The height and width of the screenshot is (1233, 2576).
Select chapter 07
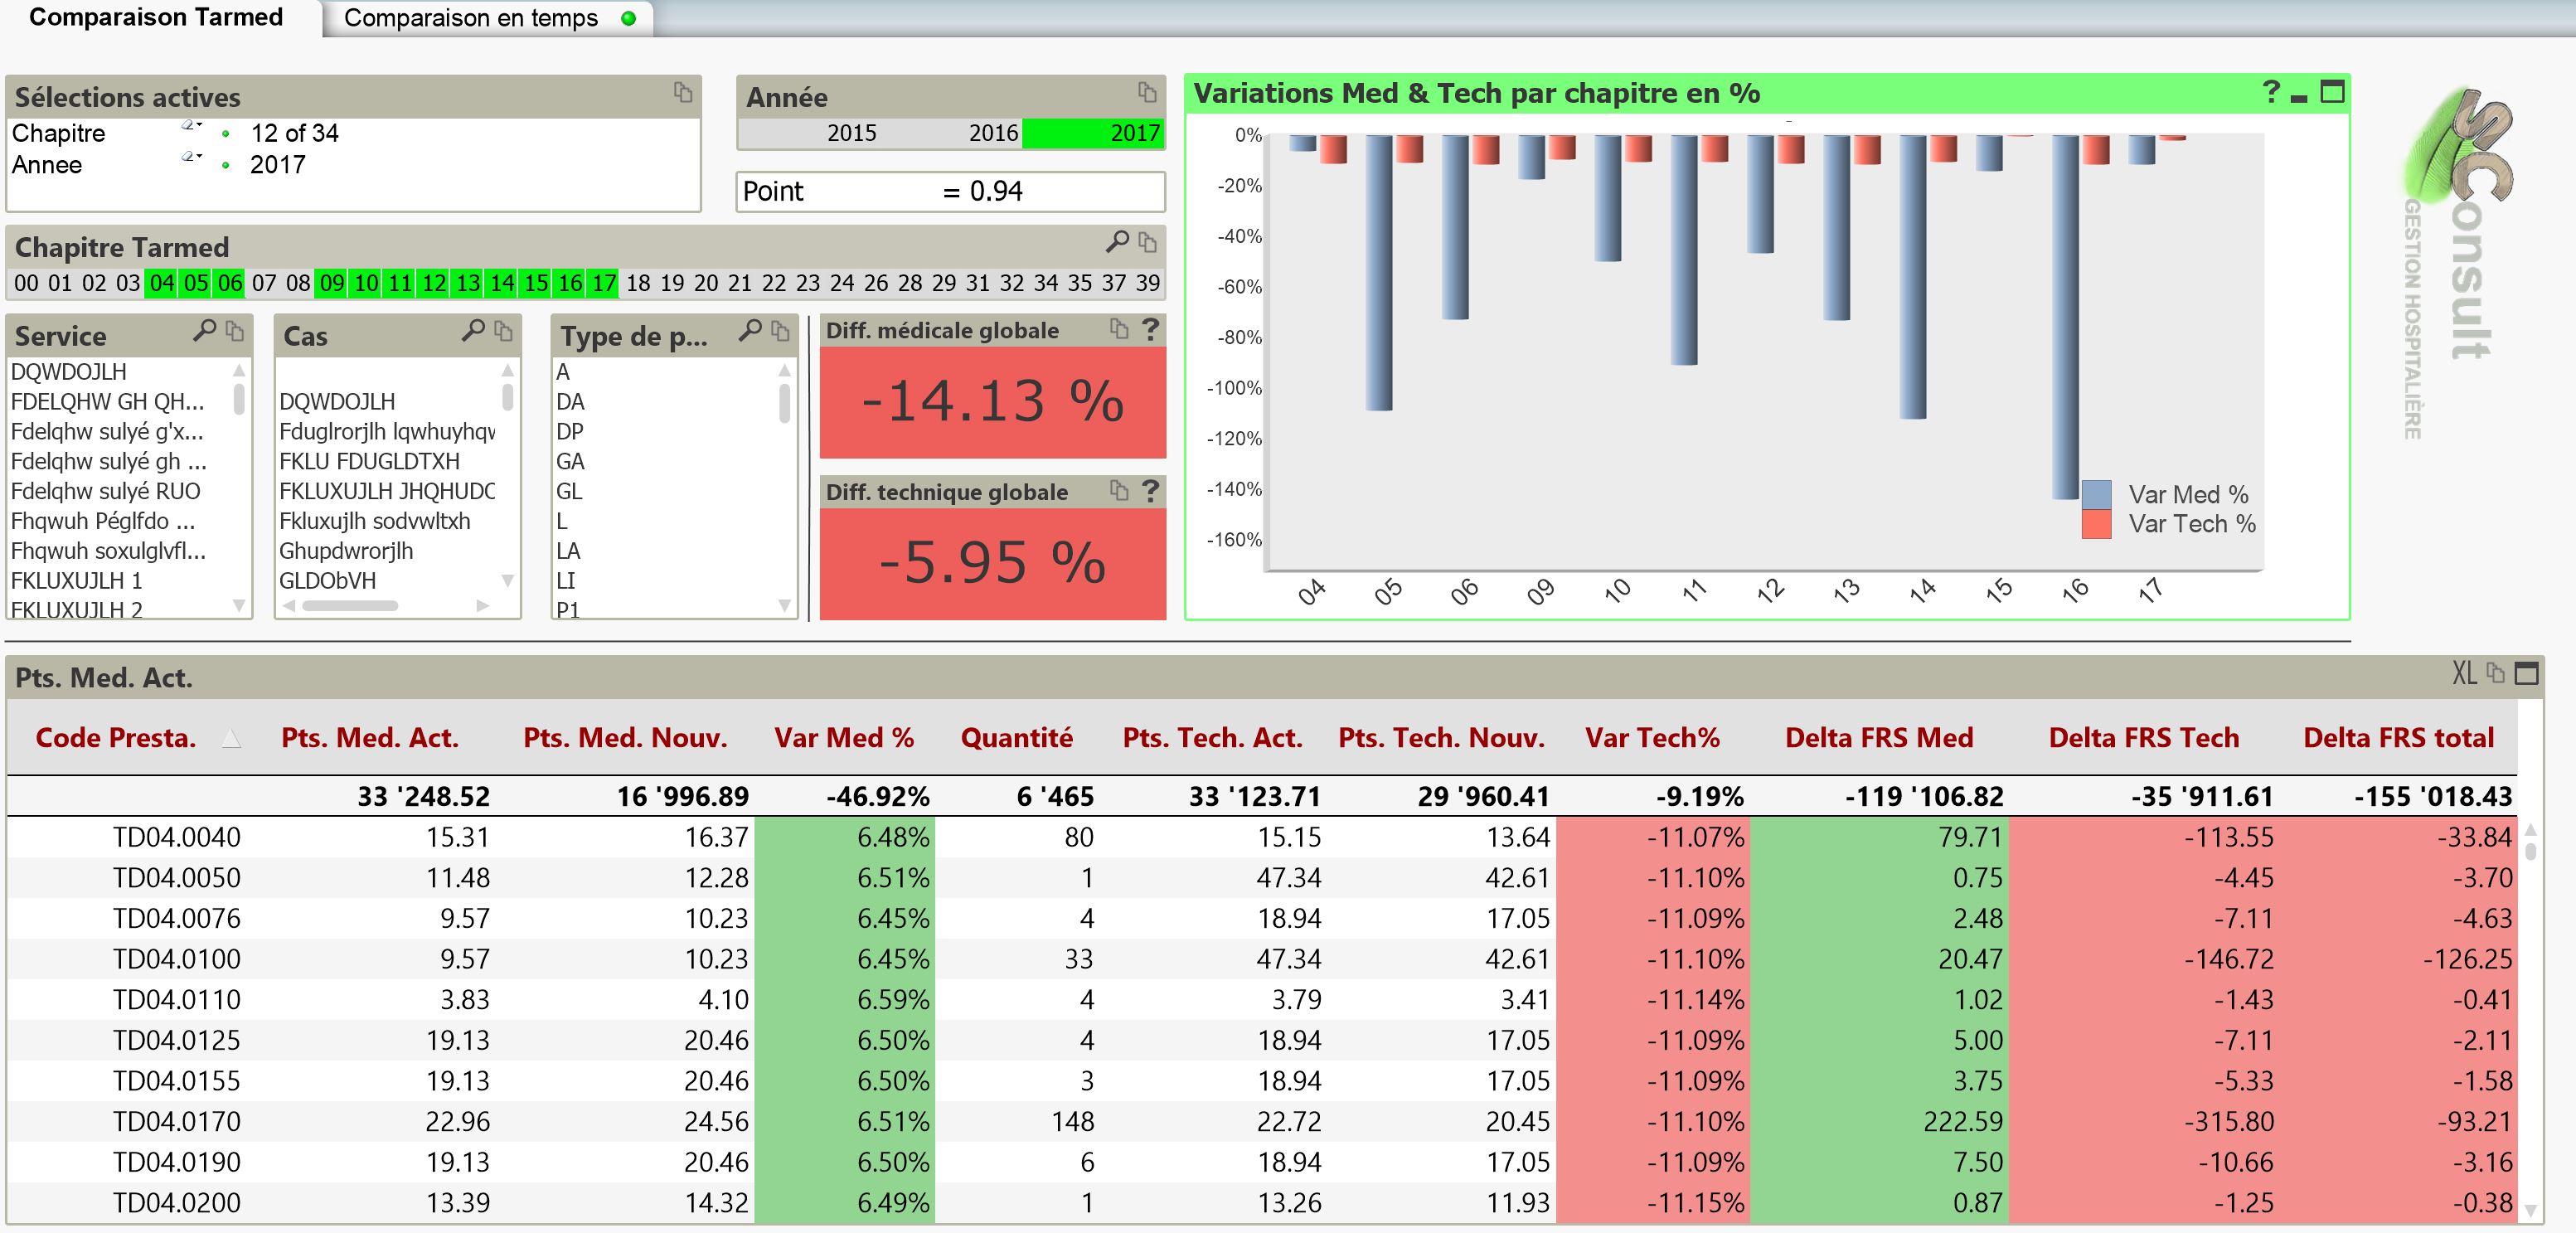264,283
